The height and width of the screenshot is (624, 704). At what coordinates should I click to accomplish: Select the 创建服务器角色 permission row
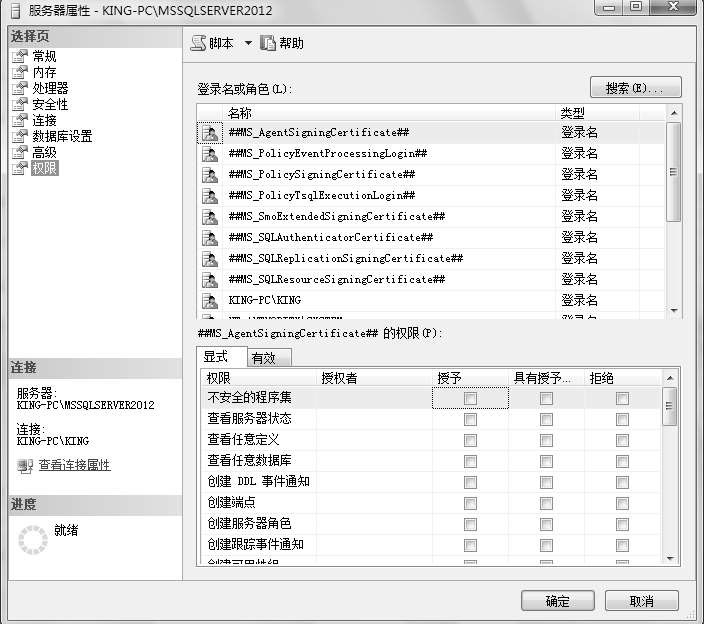[x=431, y=524]
